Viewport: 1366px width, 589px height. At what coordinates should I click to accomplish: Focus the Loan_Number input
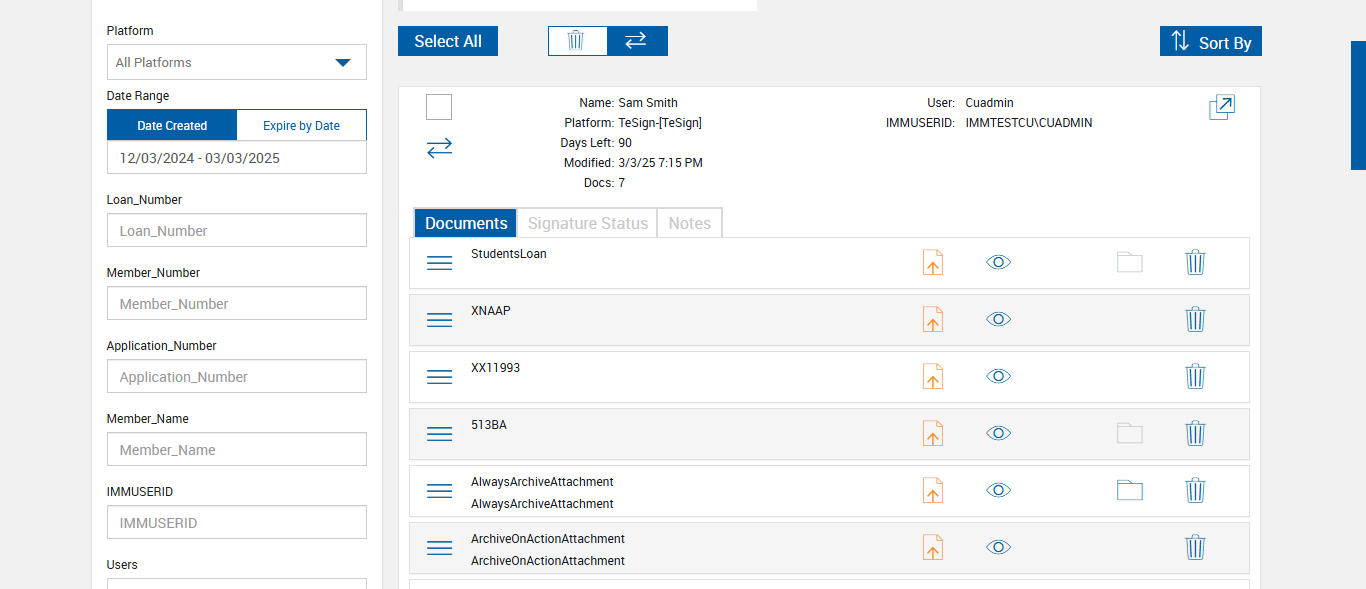[237, 230]
